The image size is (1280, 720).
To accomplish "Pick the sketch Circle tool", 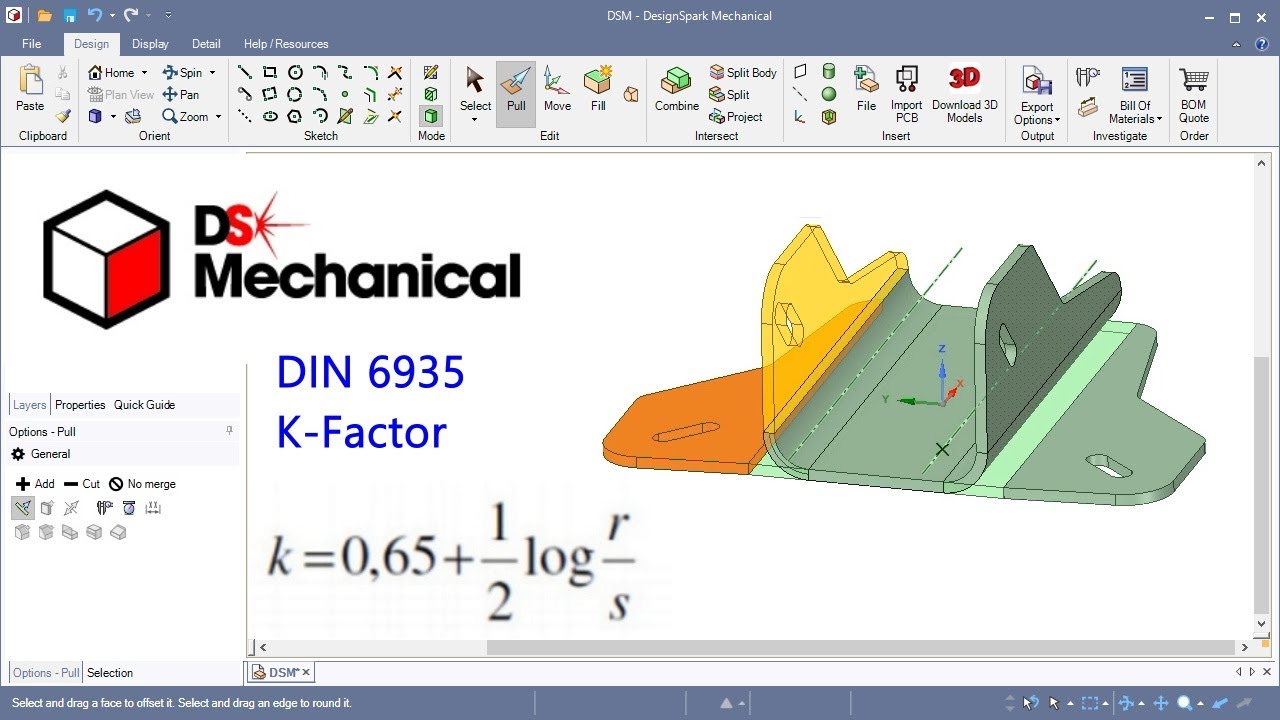I will coord(295,72).
